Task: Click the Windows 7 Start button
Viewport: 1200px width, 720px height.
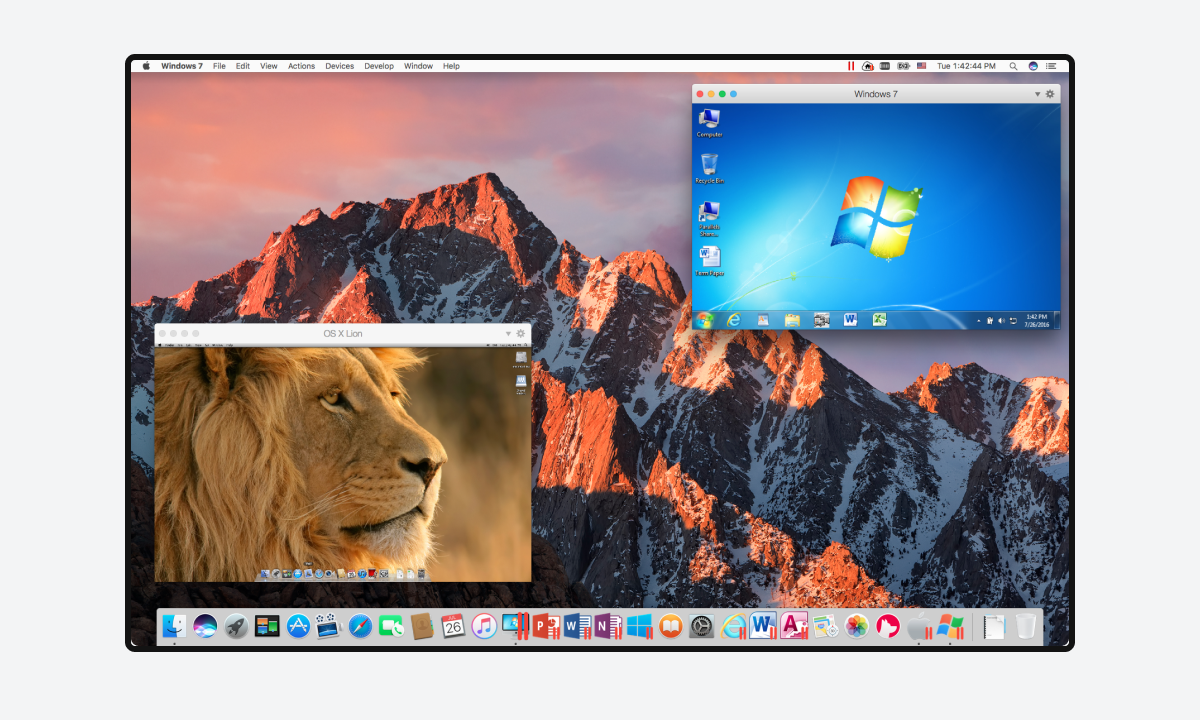Action: [x=705, y=320]
